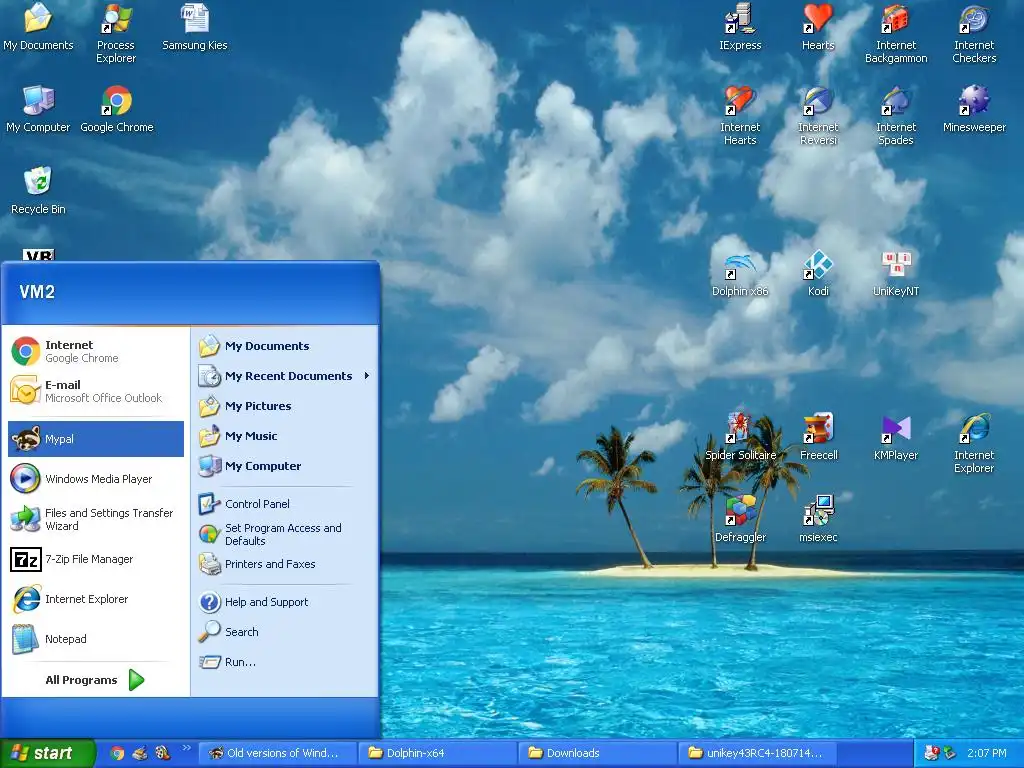Viewport: 1024px width, 768px height.
Task: Open E-mail Microsoft Office Outlook entry
Action: pos(96,391)
